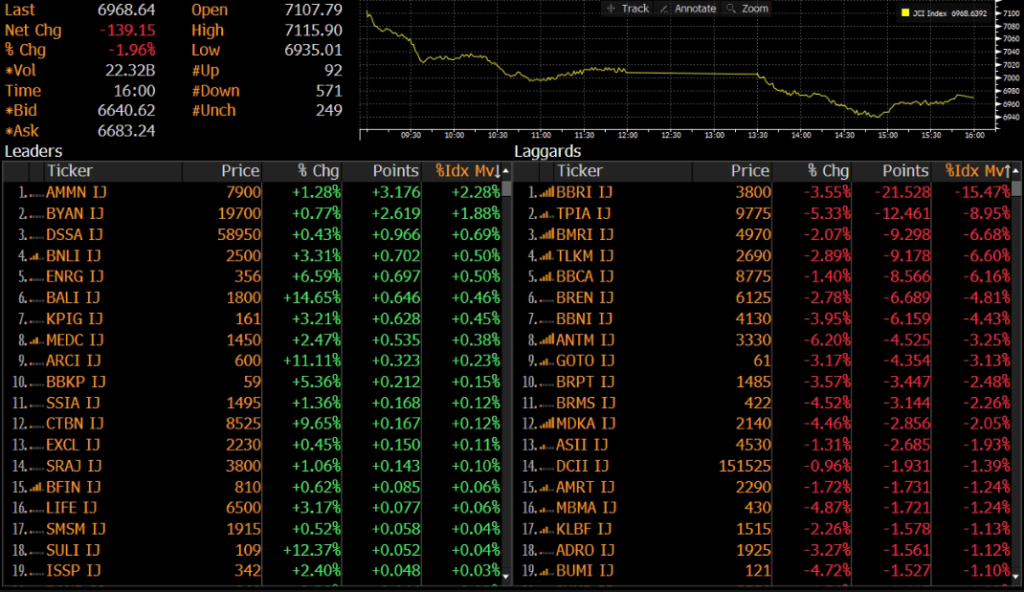This screenshot has width=1024, height=592.
Task: Click volume bar icon beside MEDC IJ
Action: tap(37, 340)
